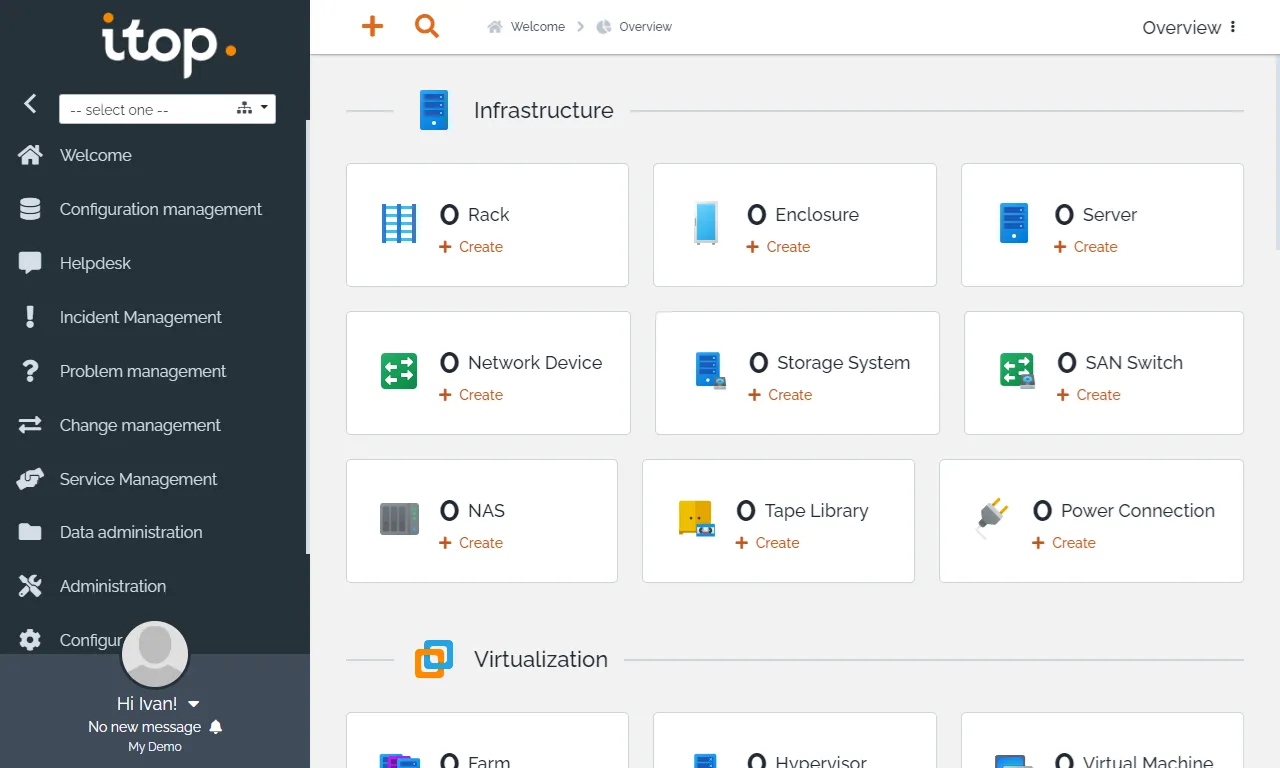Click the notification bell icon
This screenshot has height=768, width=1280.
pos(216,727)
